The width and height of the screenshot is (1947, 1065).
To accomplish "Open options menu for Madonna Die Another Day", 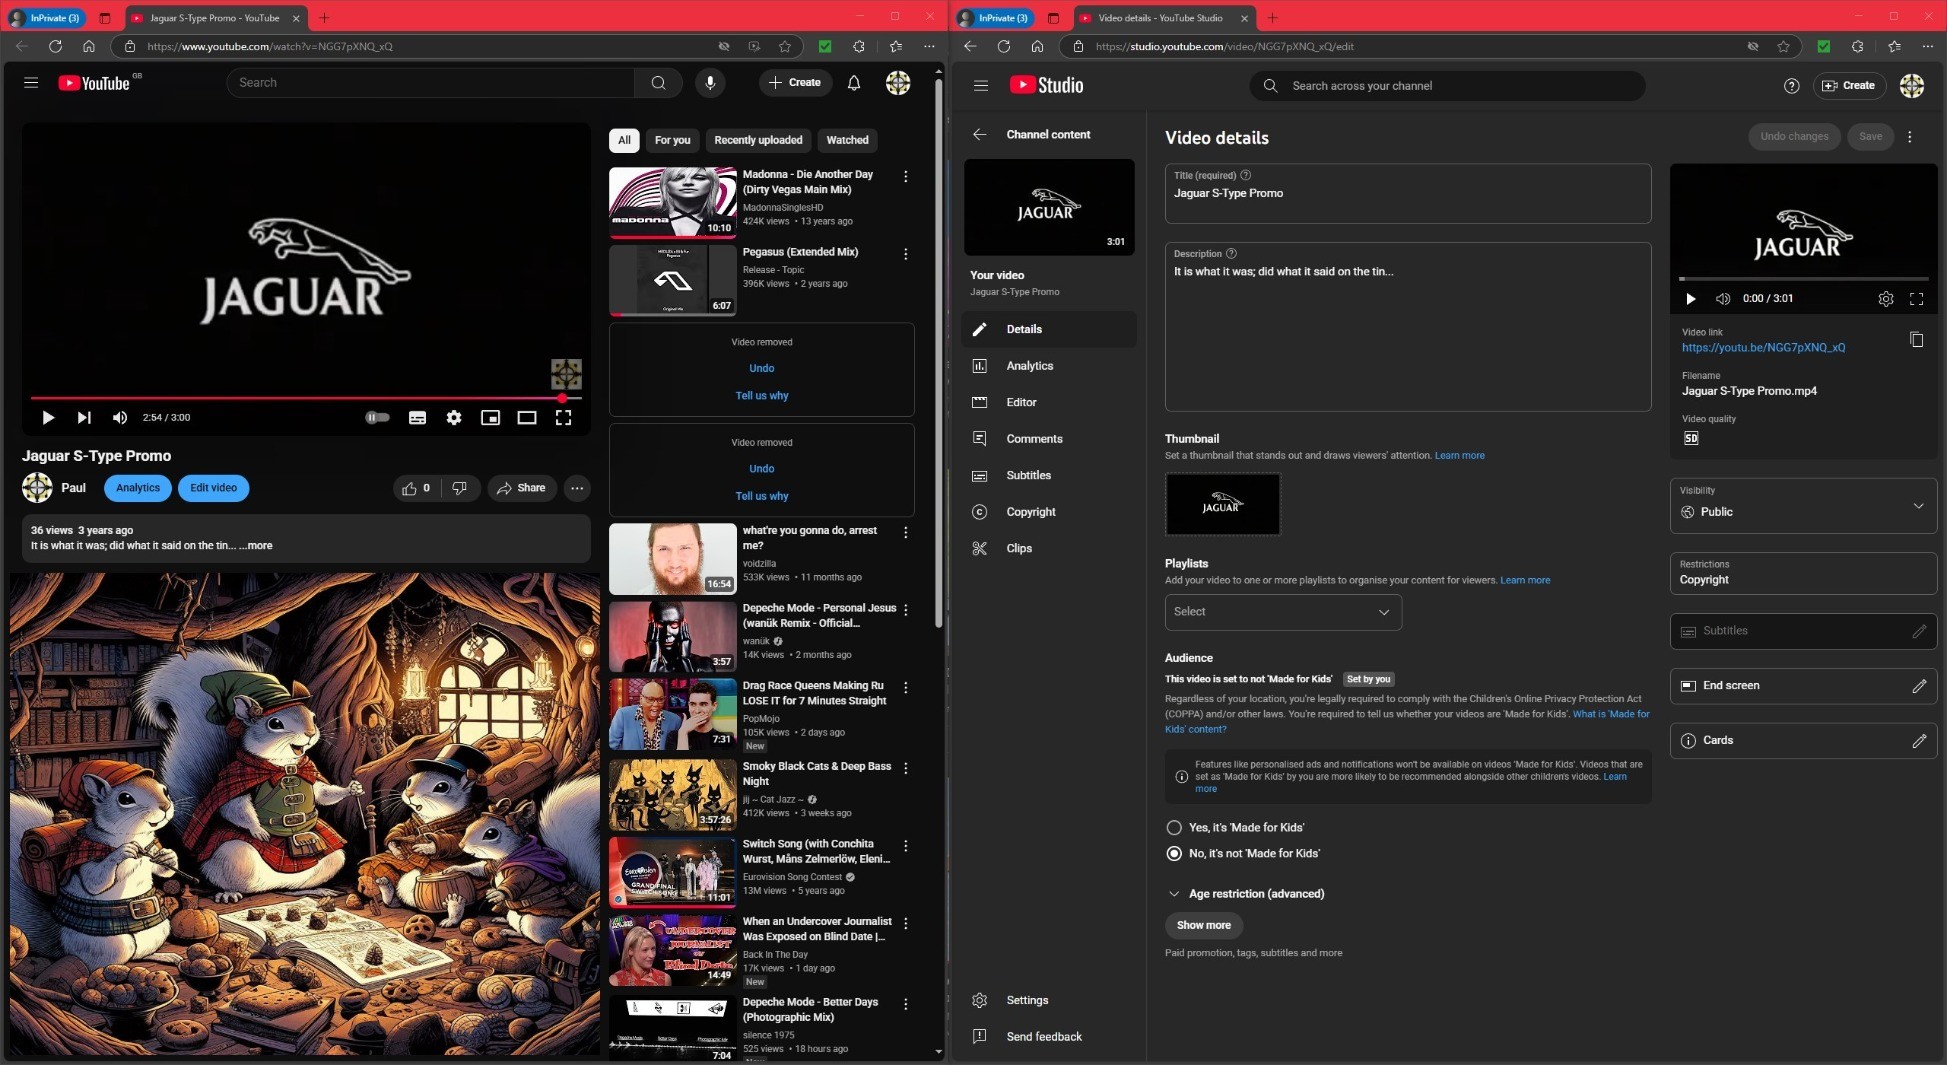I will (906, 176).
